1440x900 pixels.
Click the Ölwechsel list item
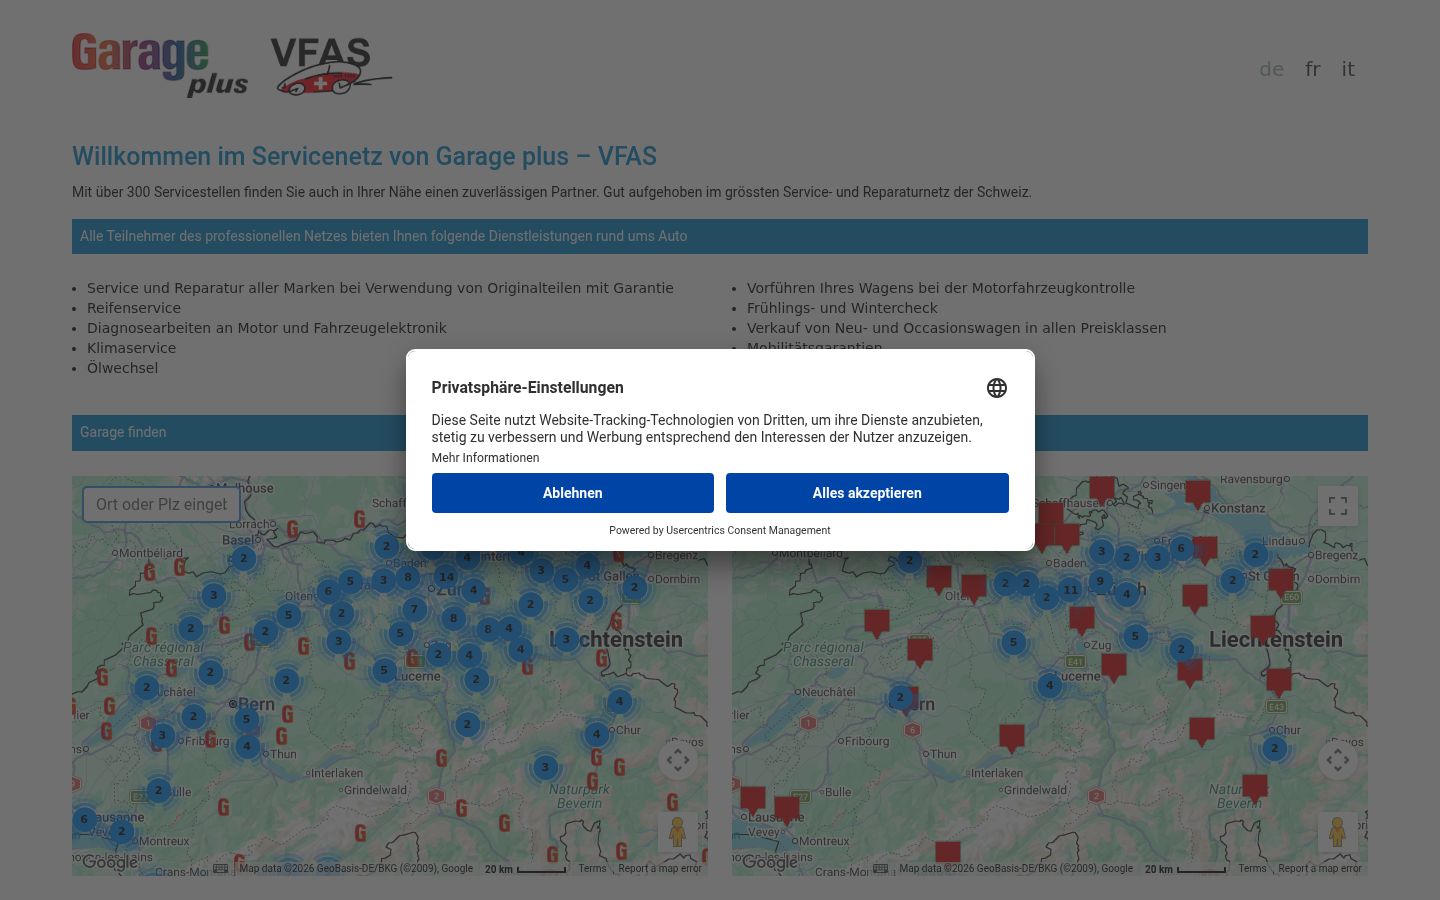point(122,368)
